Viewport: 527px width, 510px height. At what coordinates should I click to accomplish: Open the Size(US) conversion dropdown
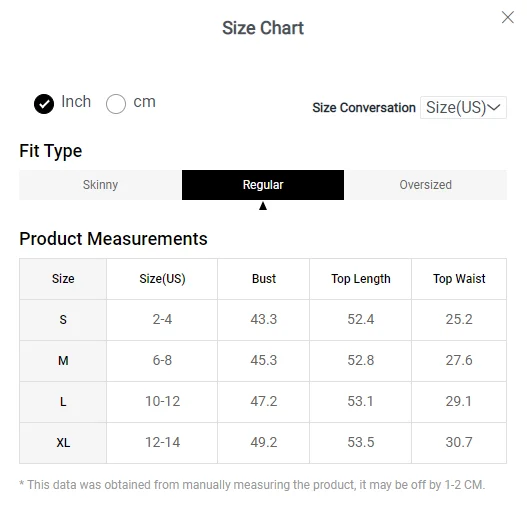[463, 108]
